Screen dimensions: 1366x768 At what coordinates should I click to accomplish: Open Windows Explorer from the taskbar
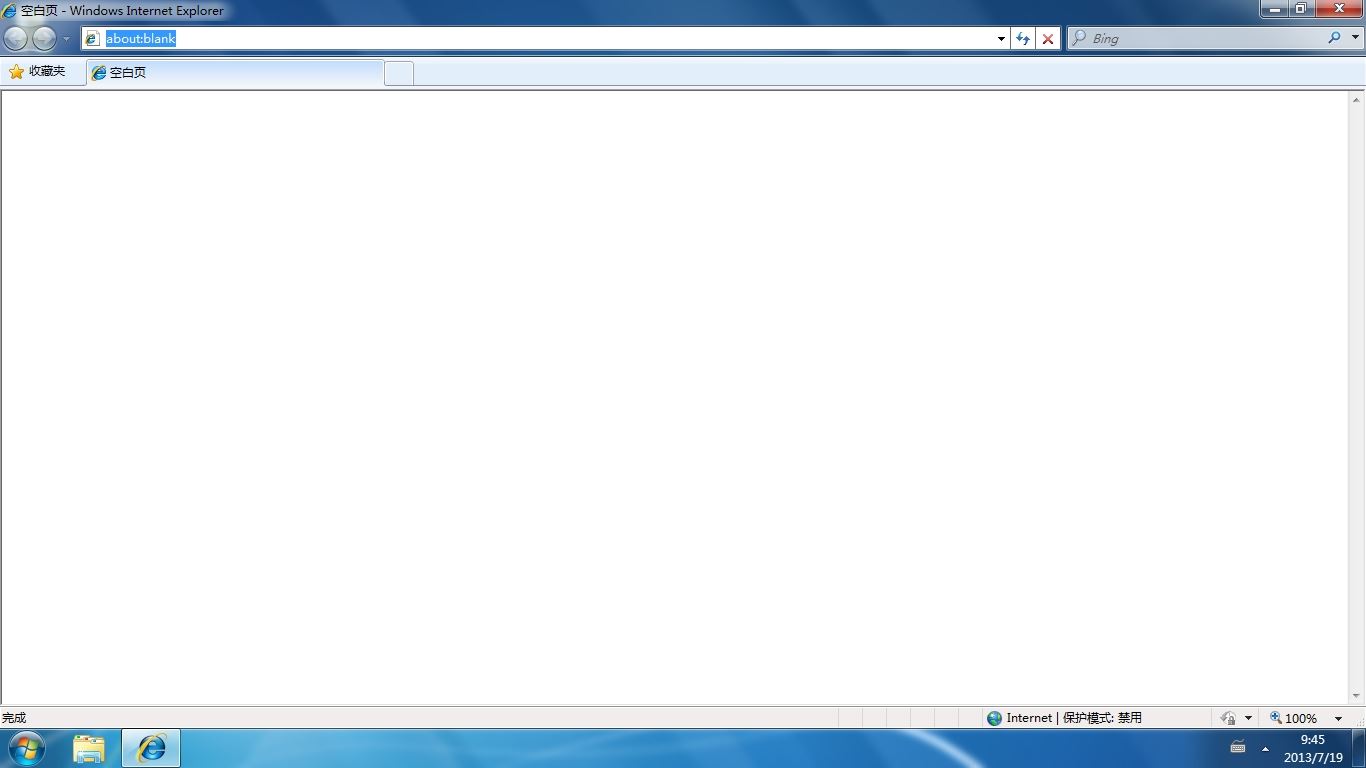pyautogui.click(x=89, y=748)
